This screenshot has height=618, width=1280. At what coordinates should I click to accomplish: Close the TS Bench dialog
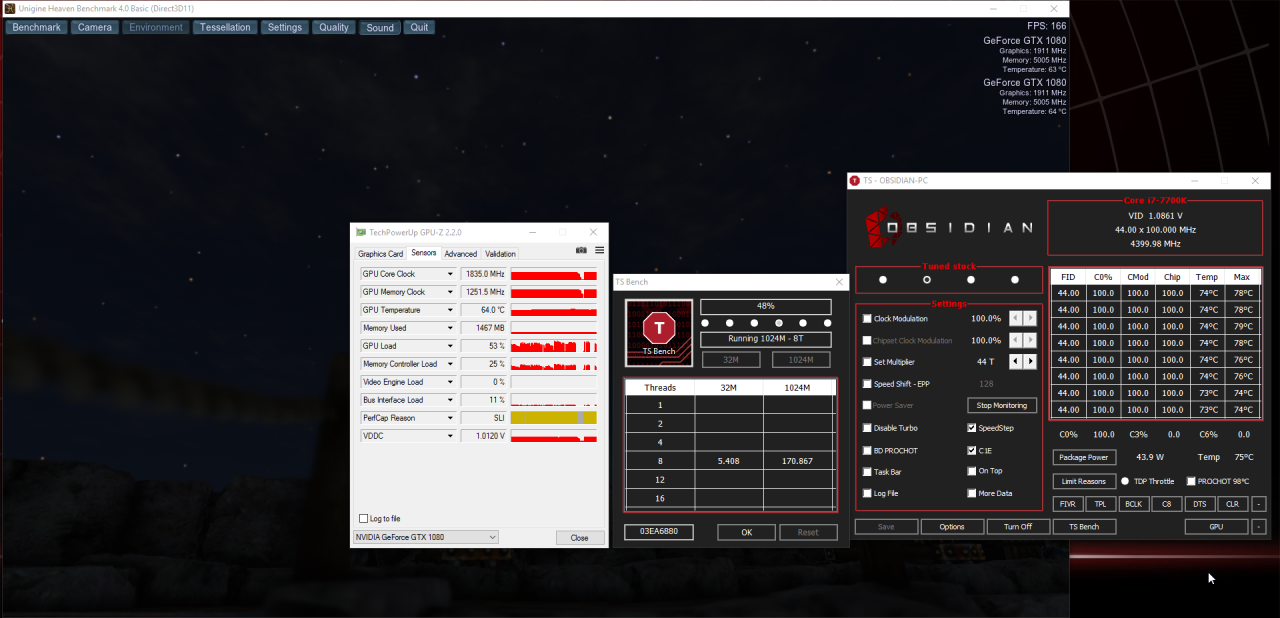[838, 283]
